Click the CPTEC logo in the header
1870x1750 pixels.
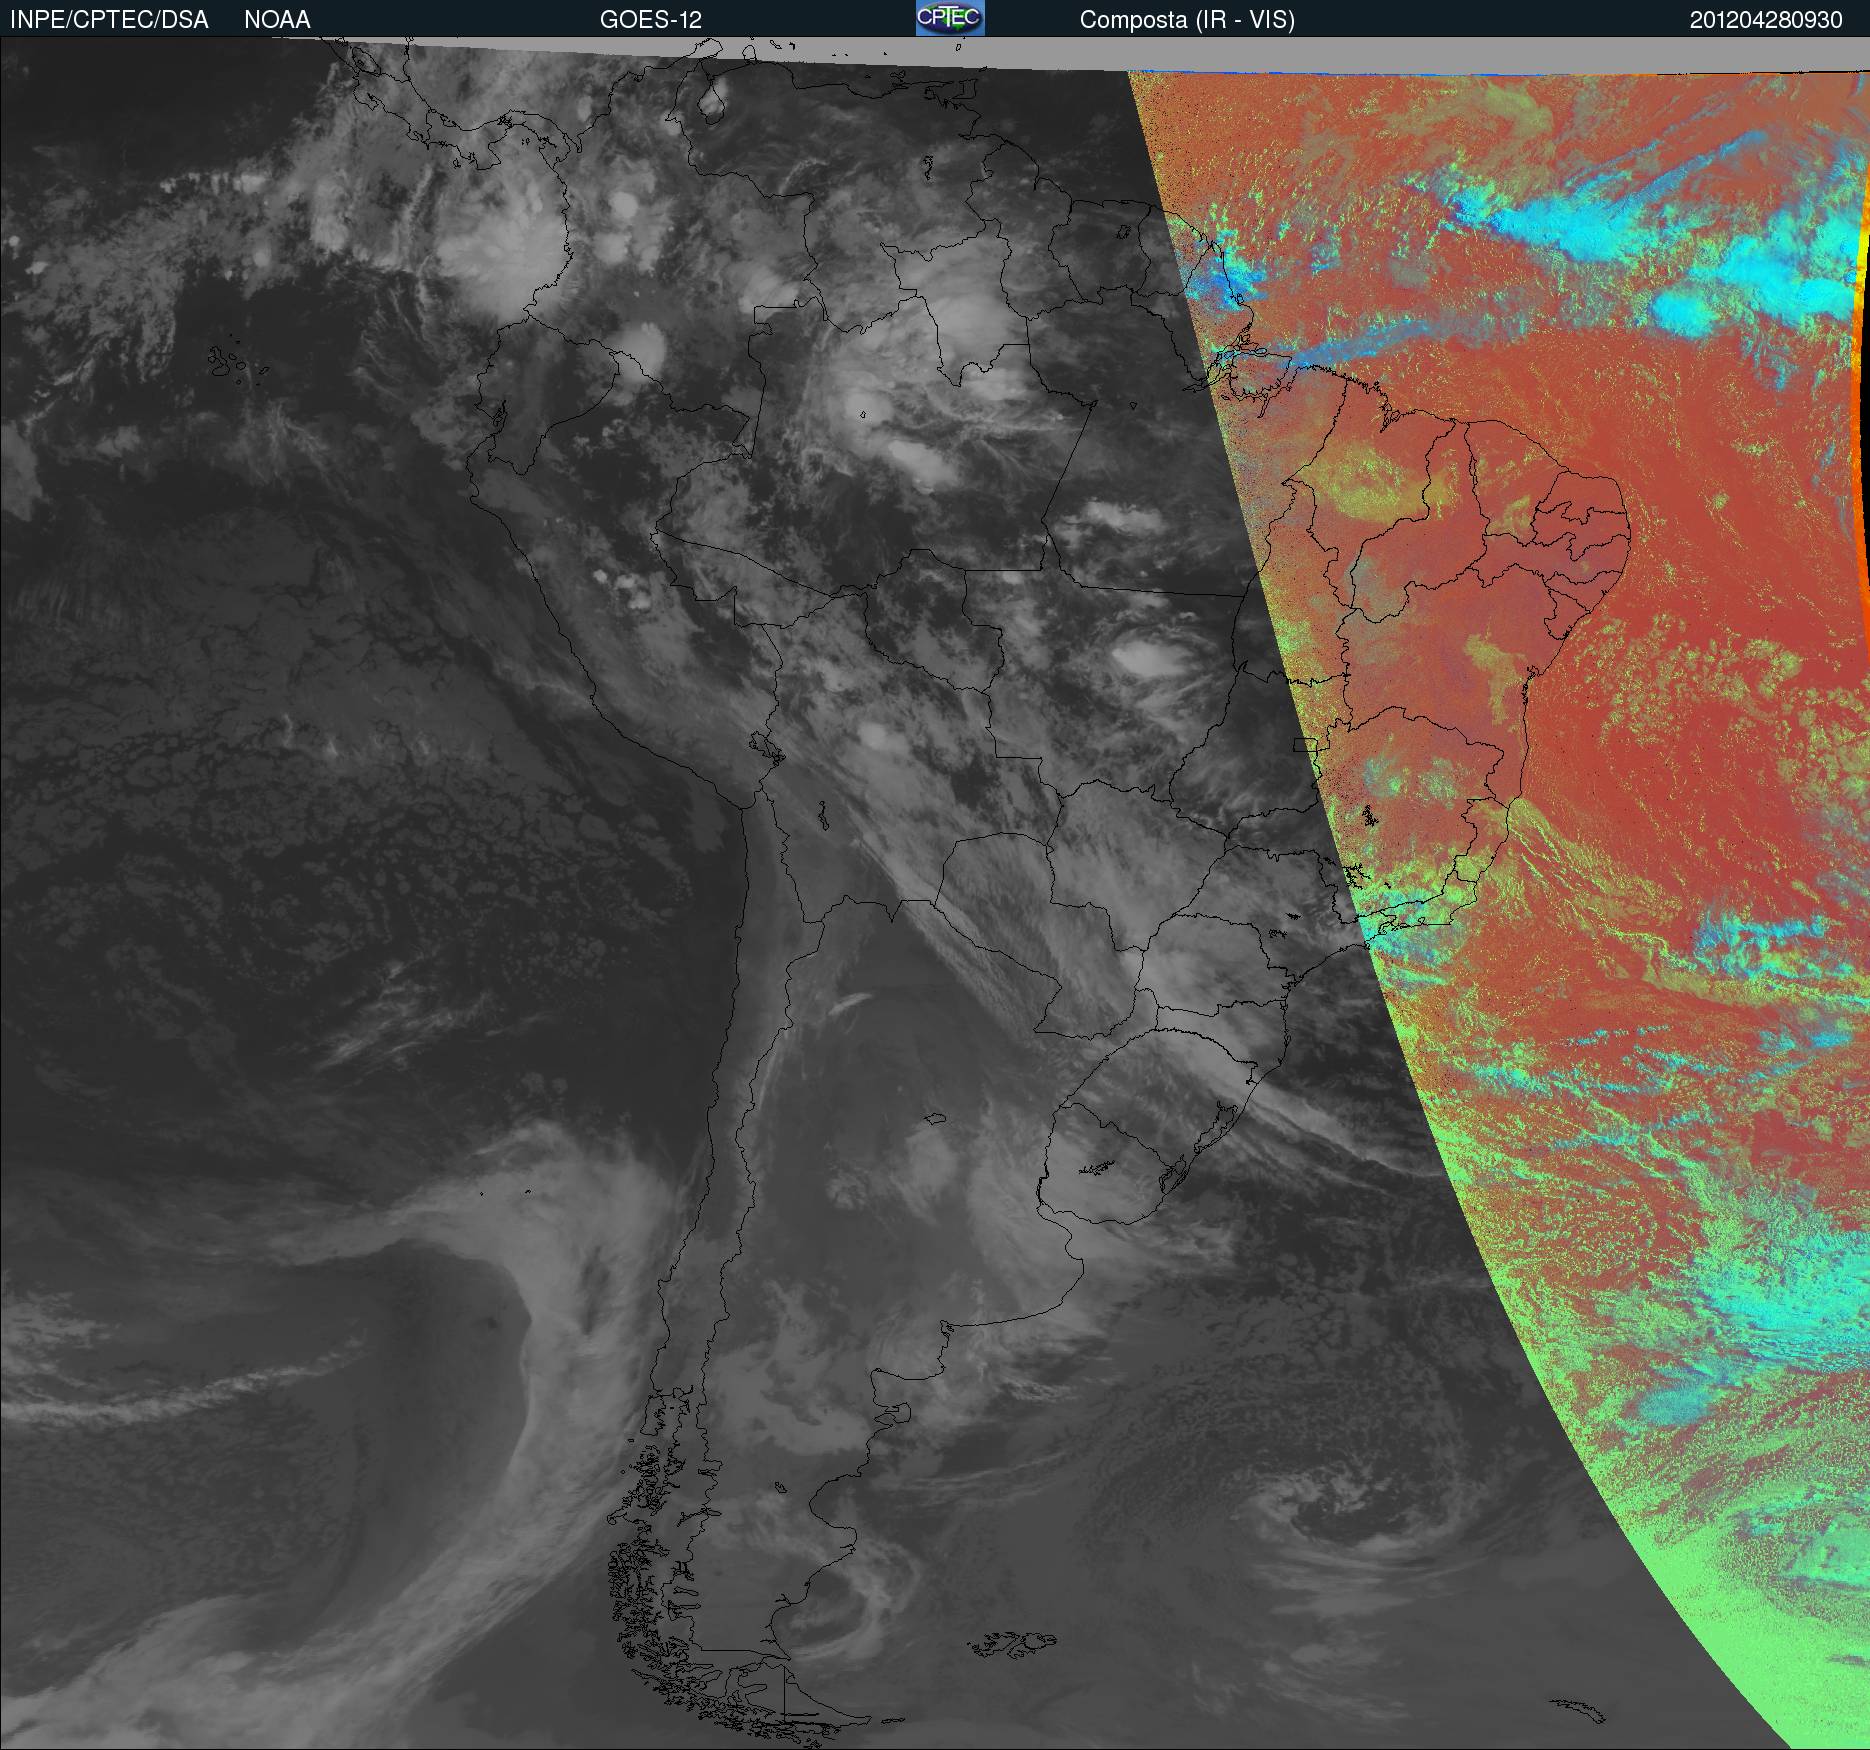tap(950, 18)
